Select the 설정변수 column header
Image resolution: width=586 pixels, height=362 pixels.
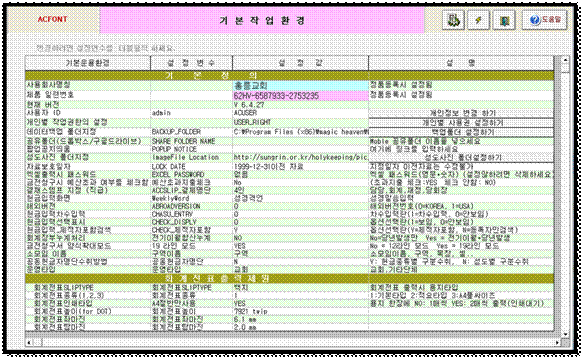point(191,63)
